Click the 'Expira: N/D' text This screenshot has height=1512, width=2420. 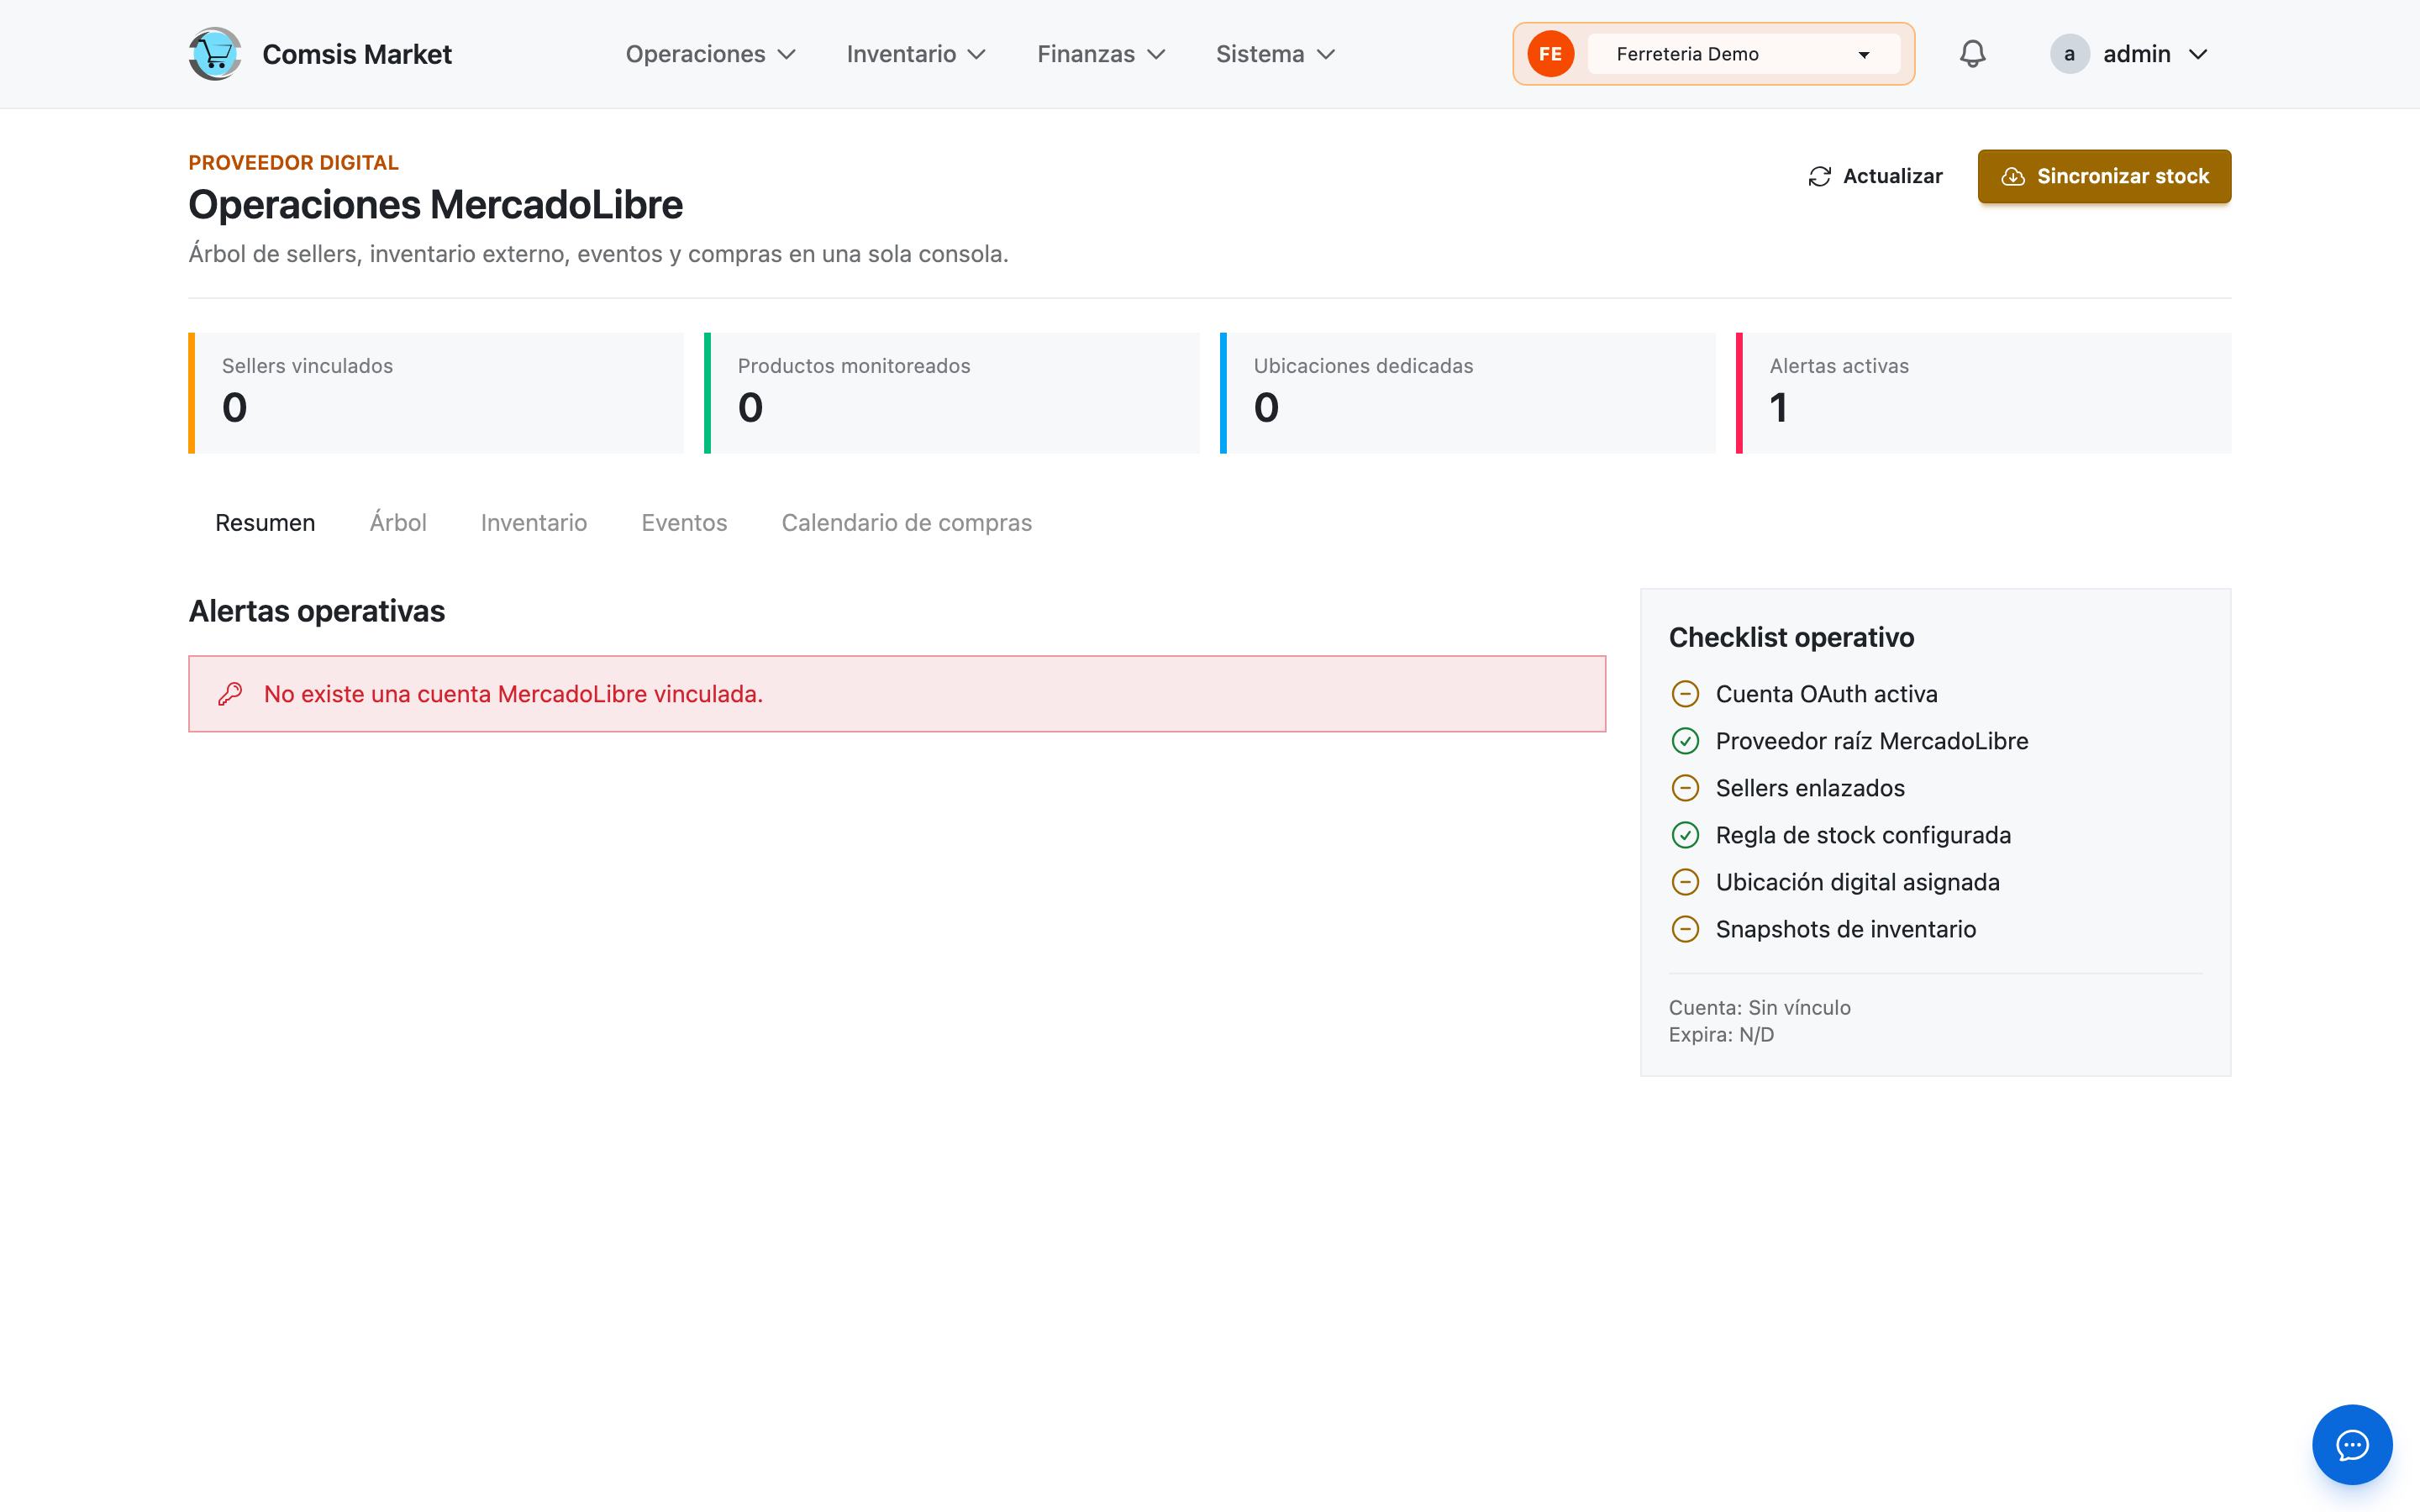click(x=1721, y=1035)
